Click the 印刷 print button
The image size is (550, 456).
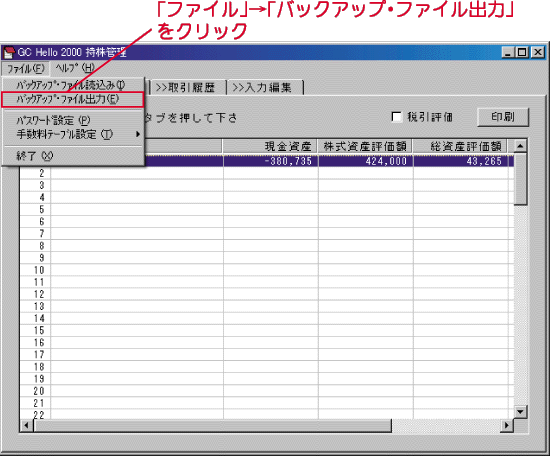click(503, 117)
